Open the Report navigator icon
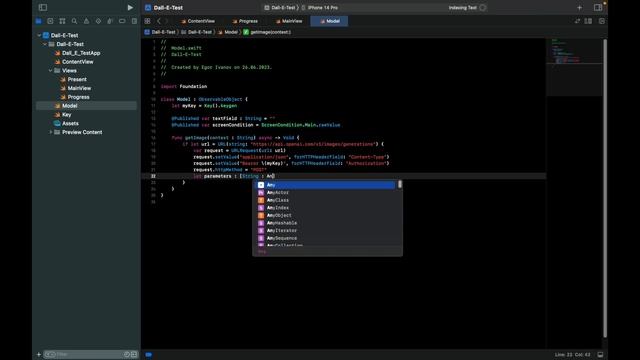Image resolution: width=640 pixels, height=360 pixels. 134,21
